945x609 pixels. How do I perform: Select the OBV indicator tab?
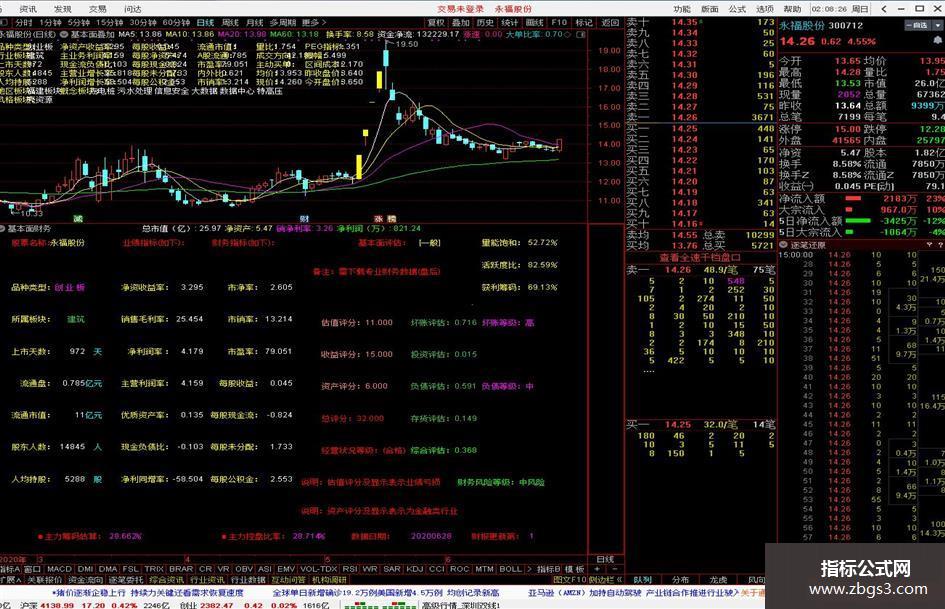point(244,569)
